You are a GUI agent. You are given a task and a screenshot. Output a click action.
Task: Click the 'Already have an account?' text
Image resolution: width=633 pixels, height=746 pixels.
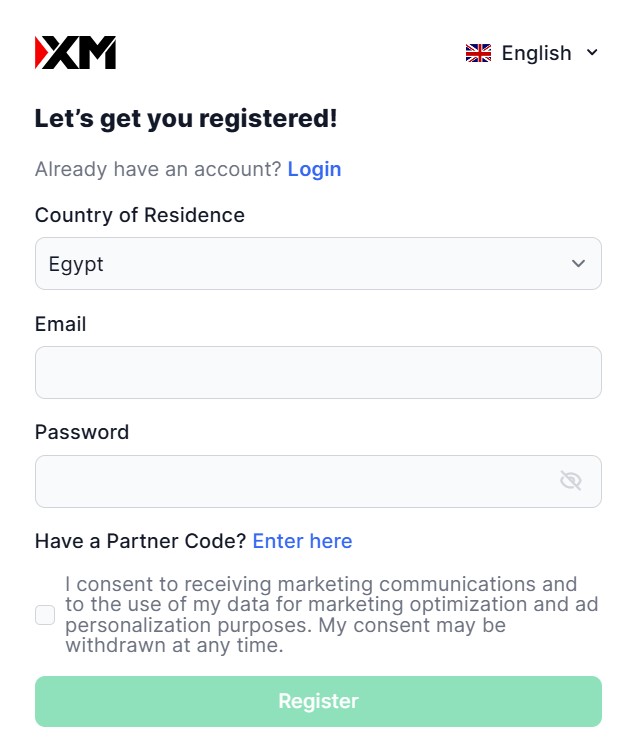point(158,169)
